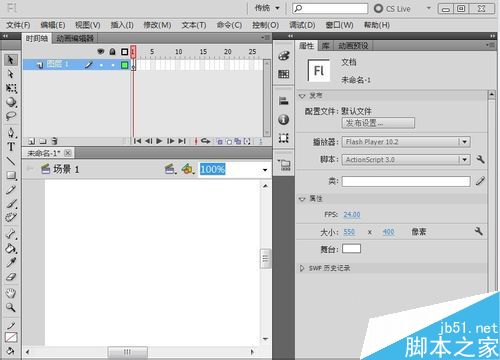Expand the SWF 历史记录 section
This screenshot has height=360, width=500.
tap(302, 268)
